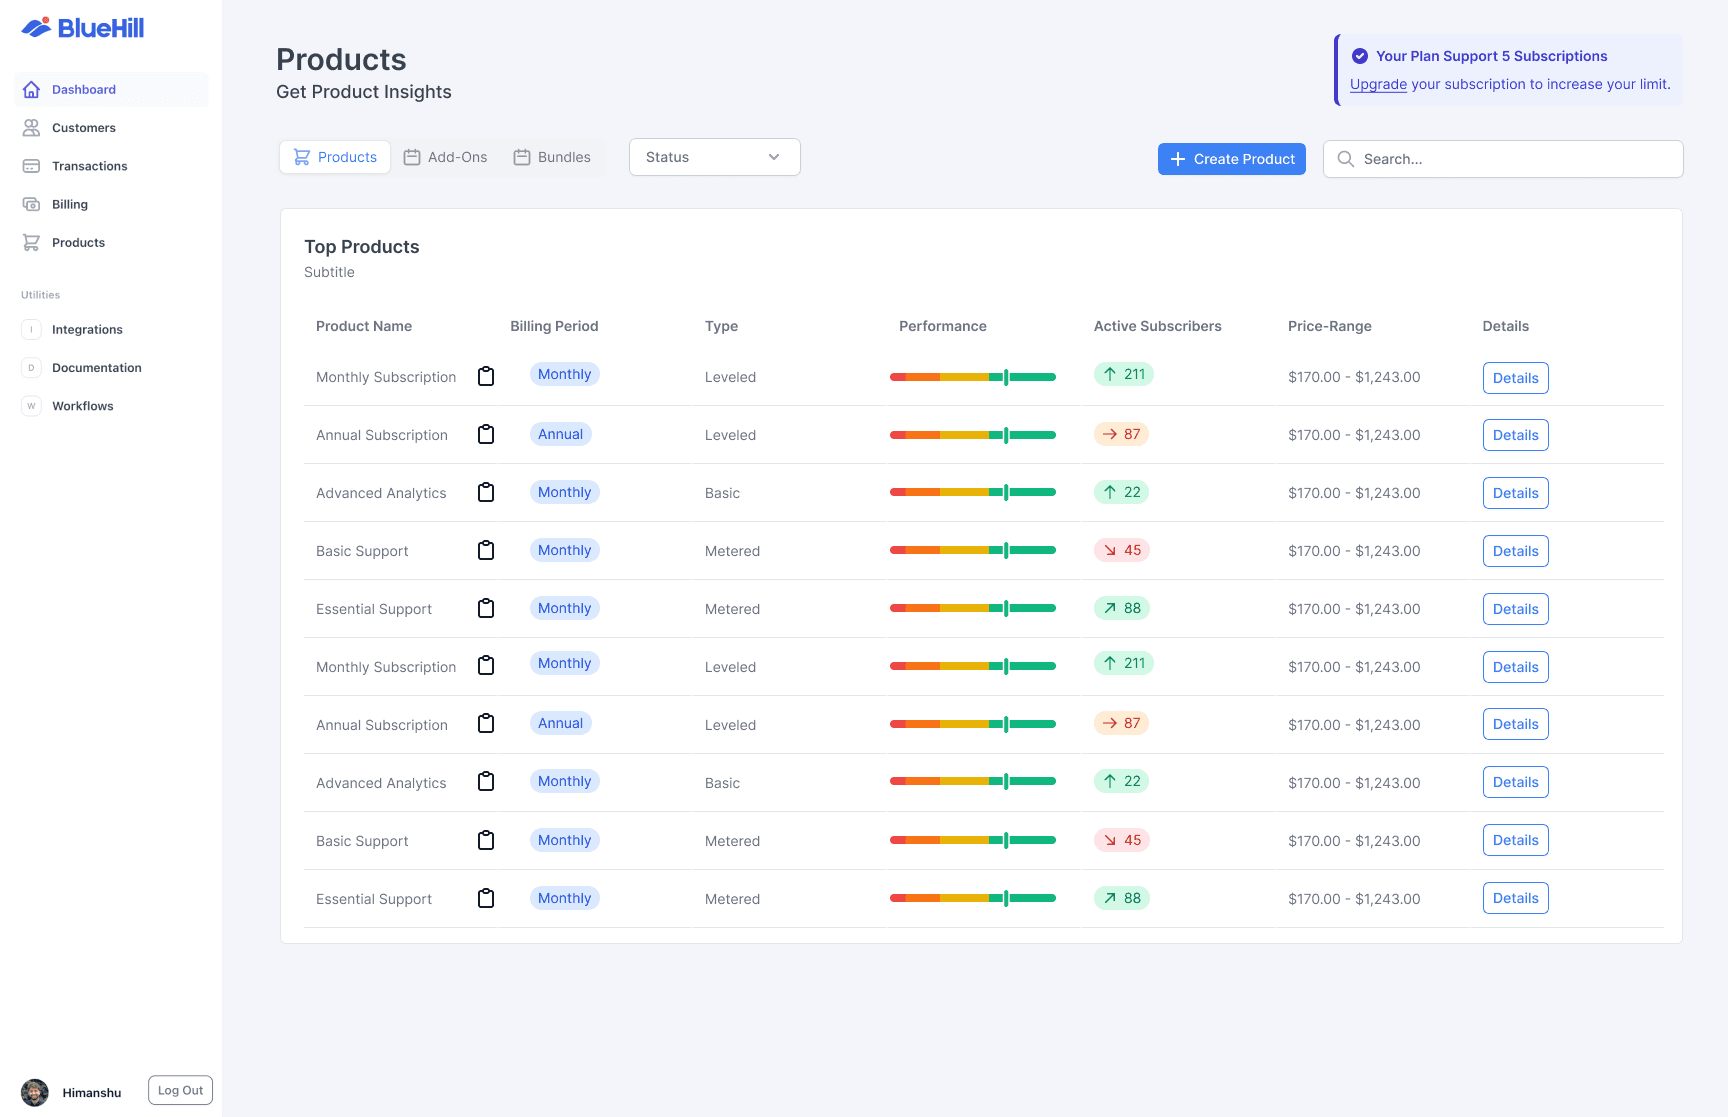Click clipboard icon beside first Basic Support
The width and height of the screenshot is (1728, 1117).
click(x=486, y=551)
